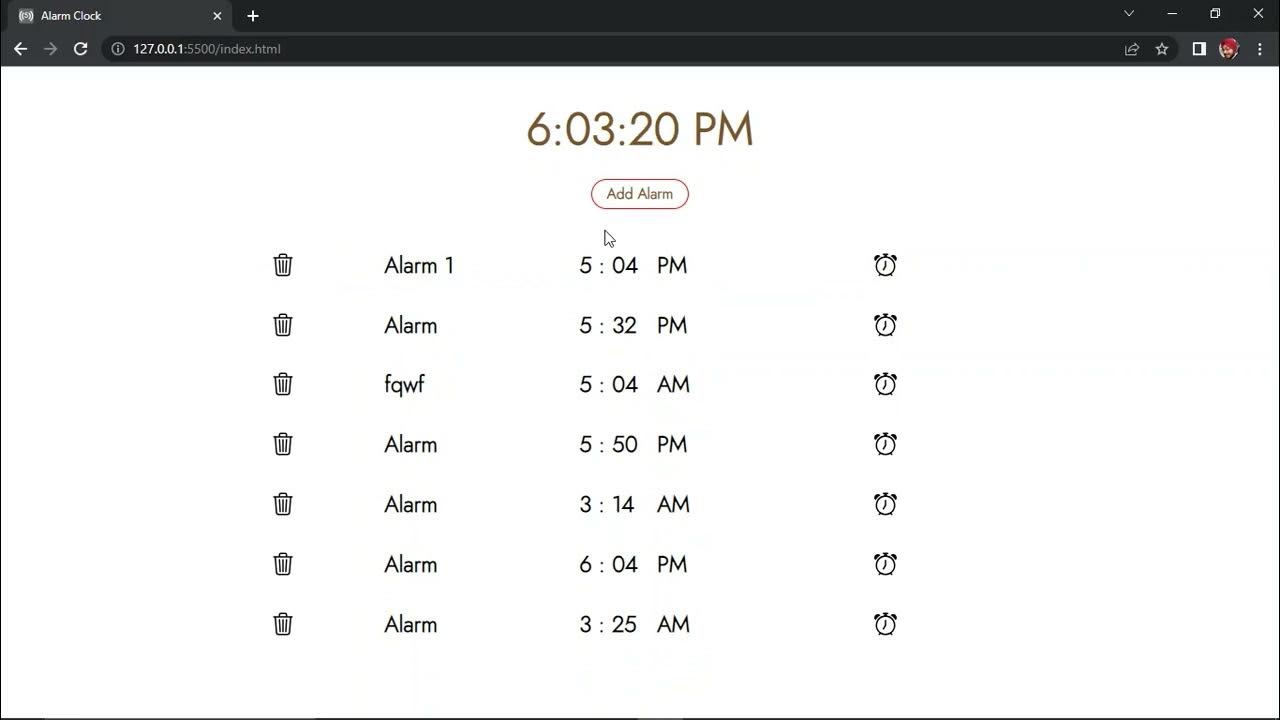Expand the tab search dropdown arrow

pyautogui.click(x=1129, y=14)
